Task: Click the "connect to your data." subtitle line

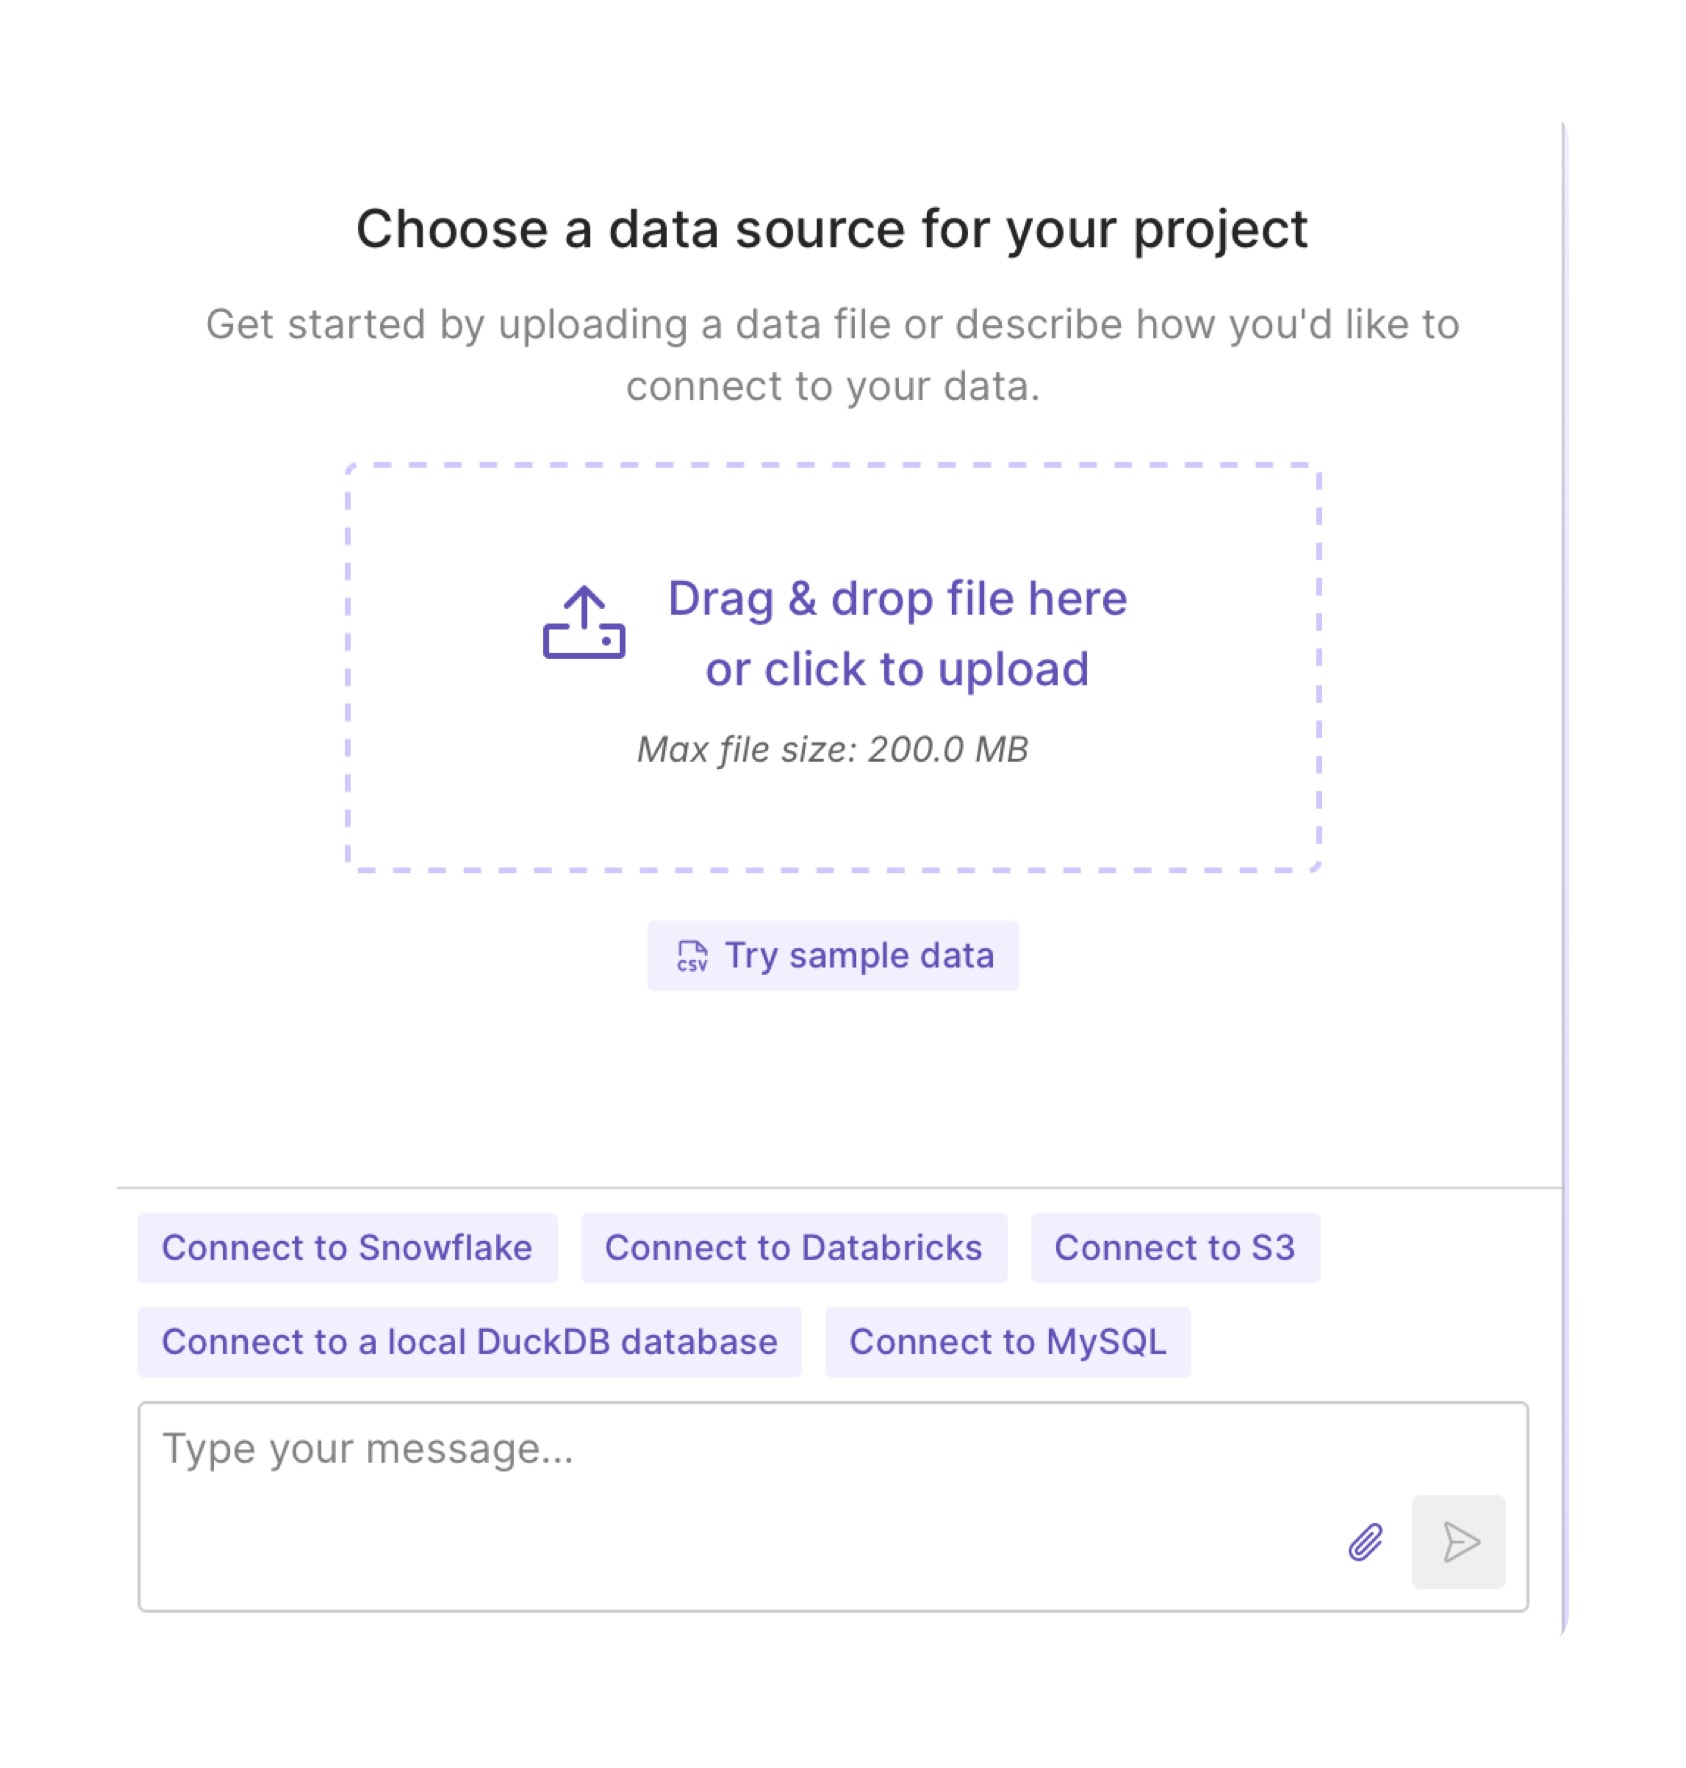Action: coord(832,387)
